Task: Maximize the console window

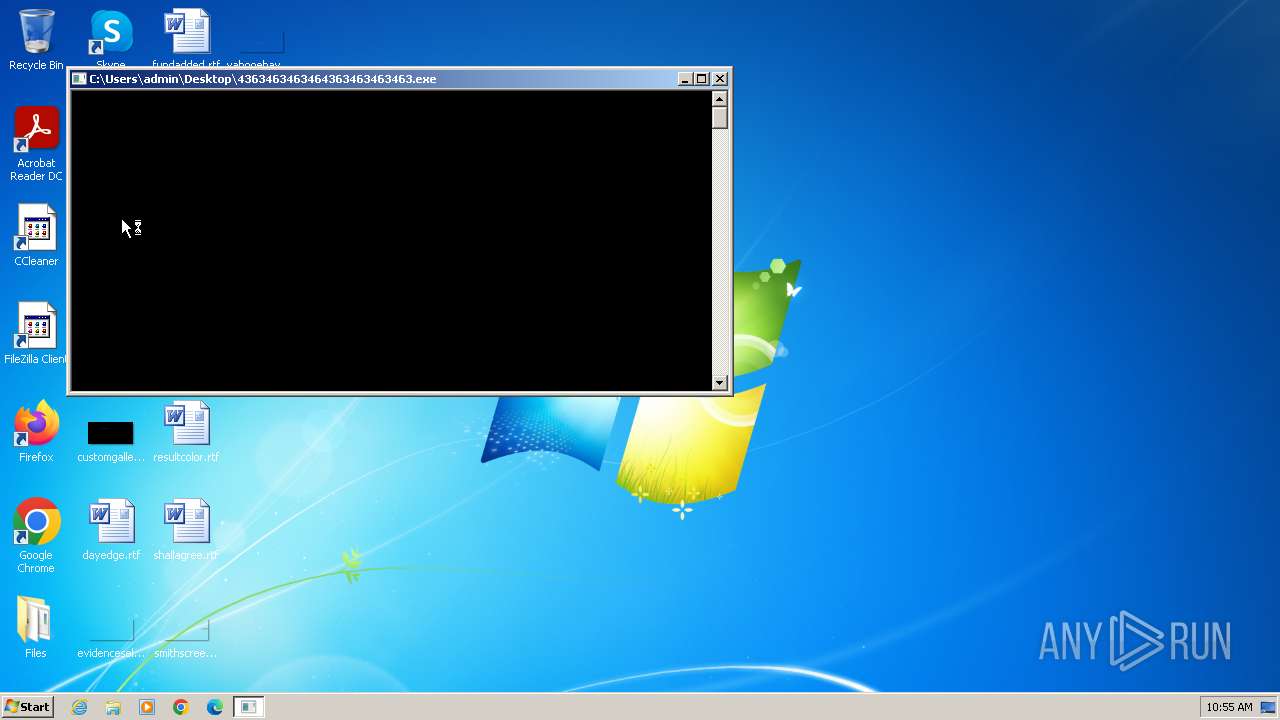Action: 702,79
